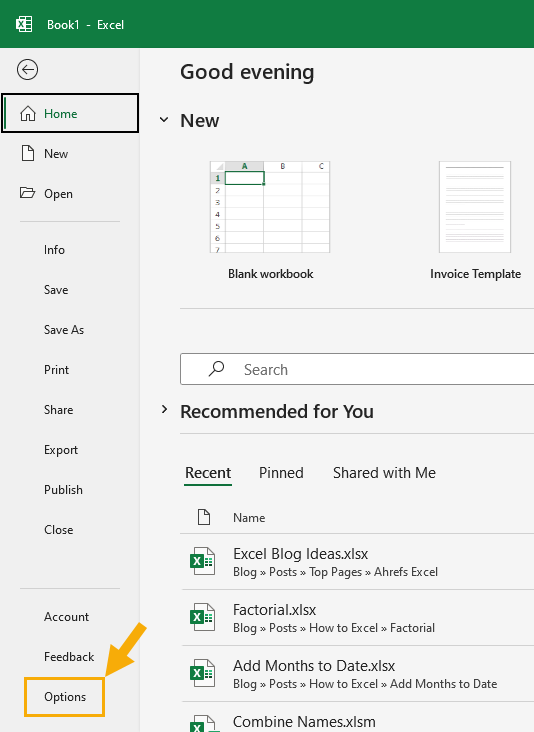Expand the Recommended for You section
The width and height of the screenshot is (534, 732).
(x=164, y=410)
